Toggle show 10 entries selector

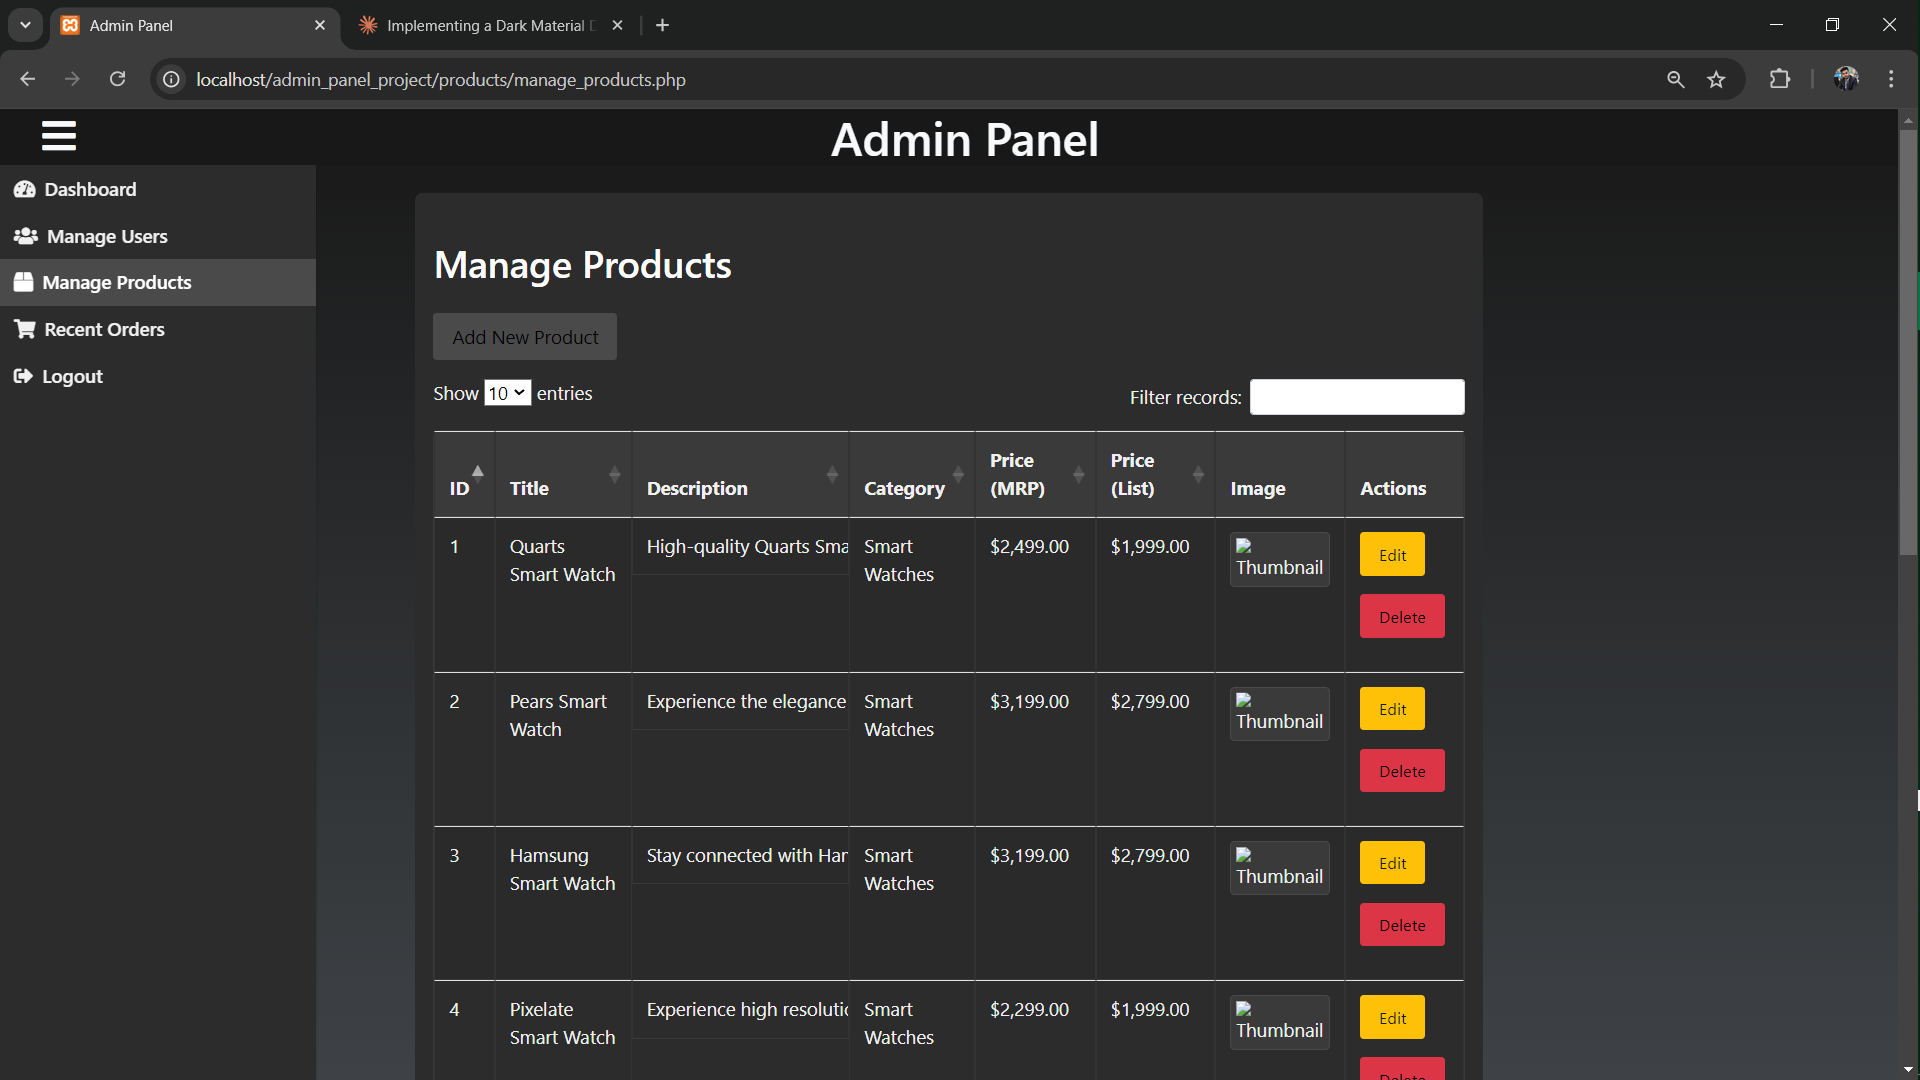click(506, 393)
